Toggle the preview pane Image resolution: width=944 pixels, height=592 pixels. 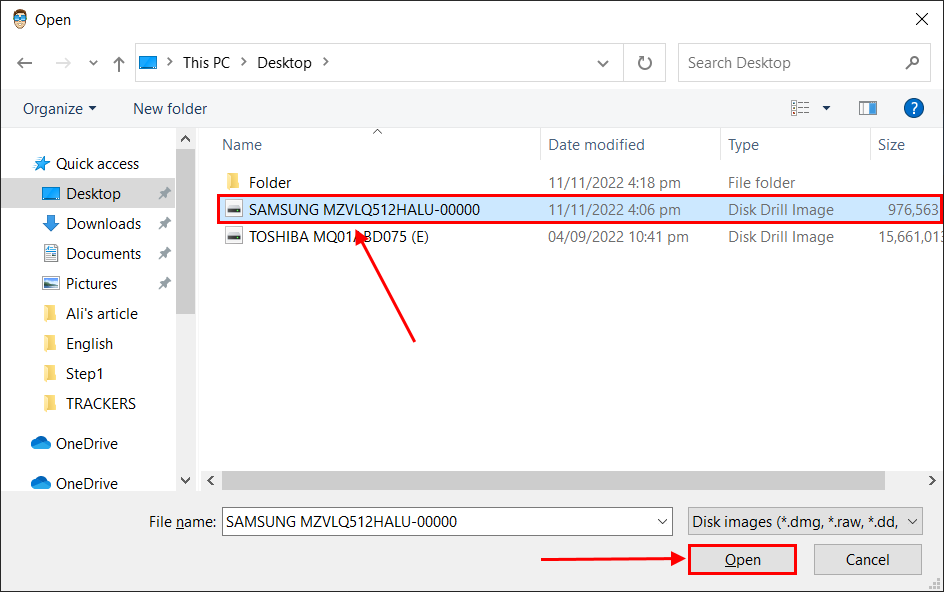tap(868, 108)
